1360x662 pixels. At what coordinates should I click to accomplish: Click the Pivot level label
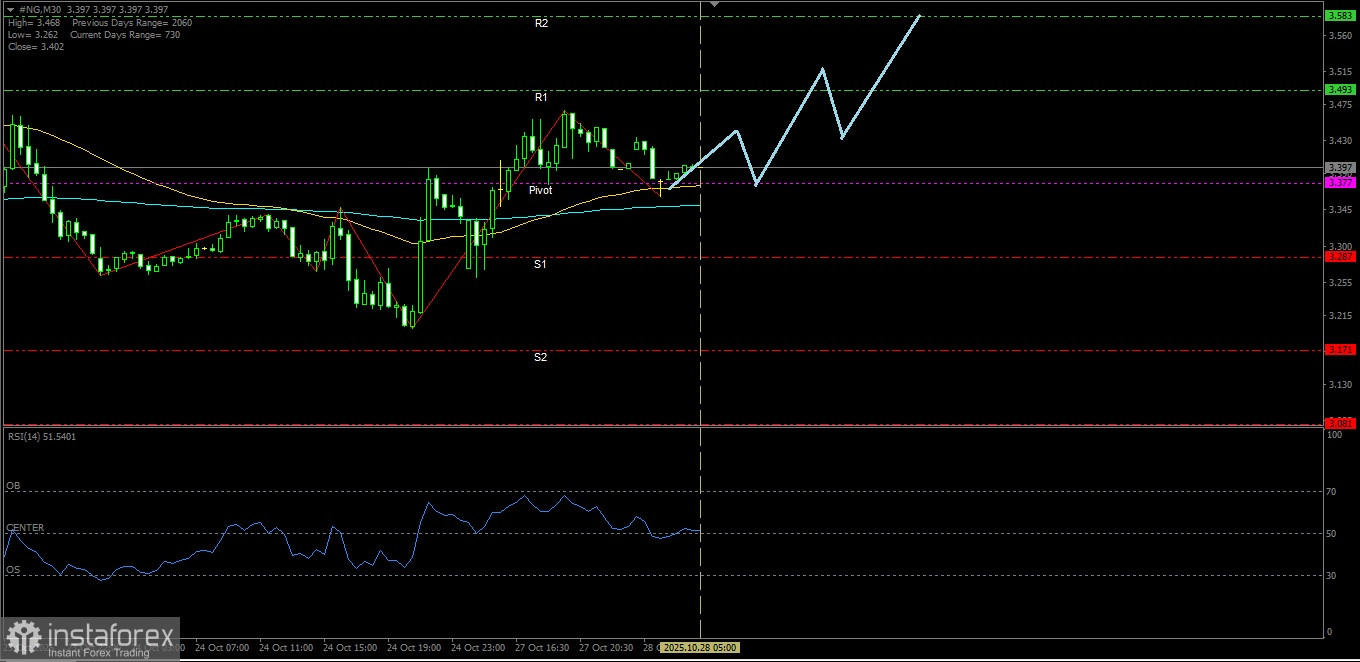pos(540,190)
